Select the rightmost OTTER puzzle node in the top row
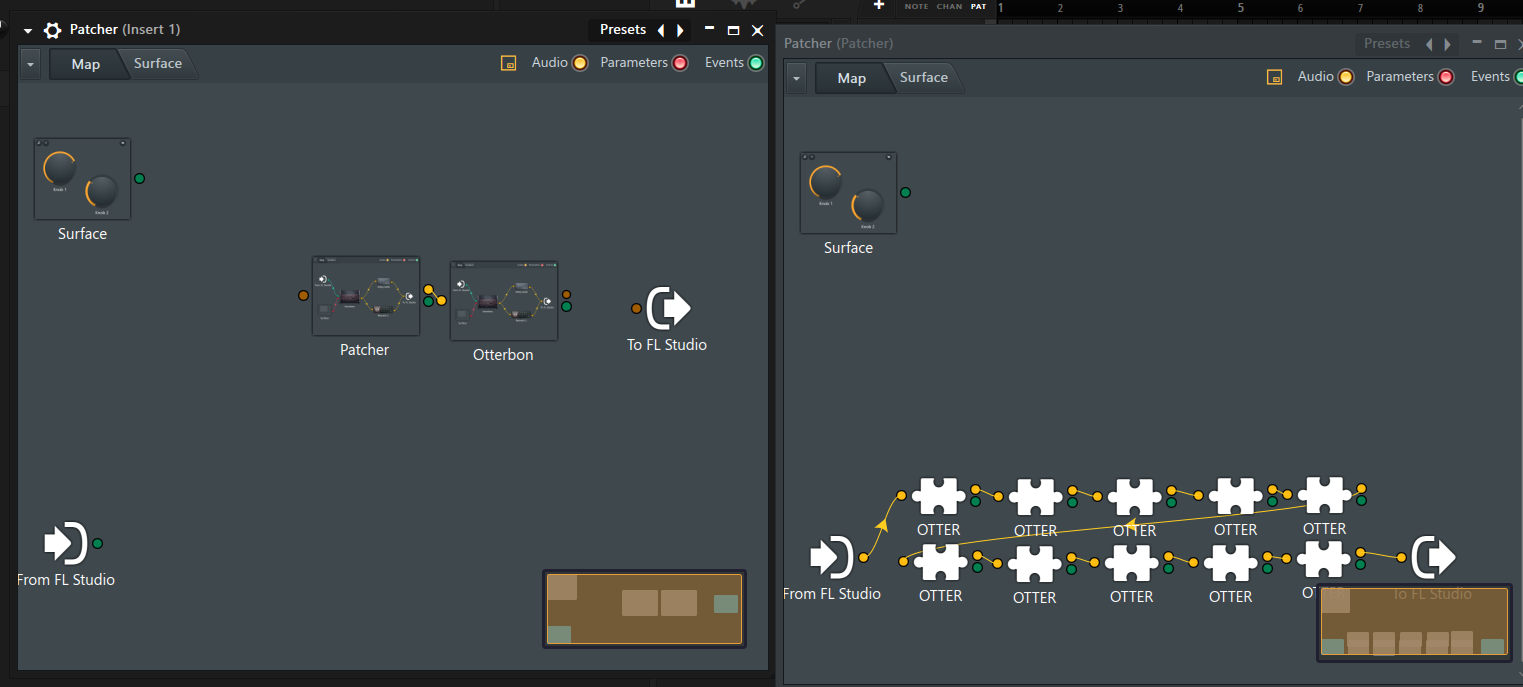The height and width of the screenshot is (687, 1523). click(1324, 495)
